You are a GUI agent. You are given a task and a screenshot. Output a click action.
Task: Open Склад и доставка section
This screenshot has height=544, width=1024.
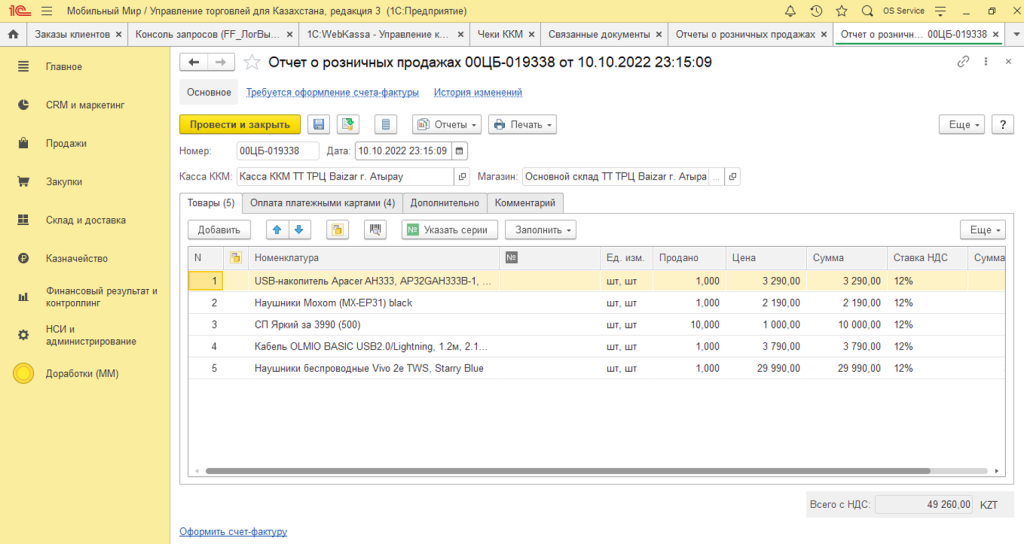pyautogui.click(x=86, y=221)
